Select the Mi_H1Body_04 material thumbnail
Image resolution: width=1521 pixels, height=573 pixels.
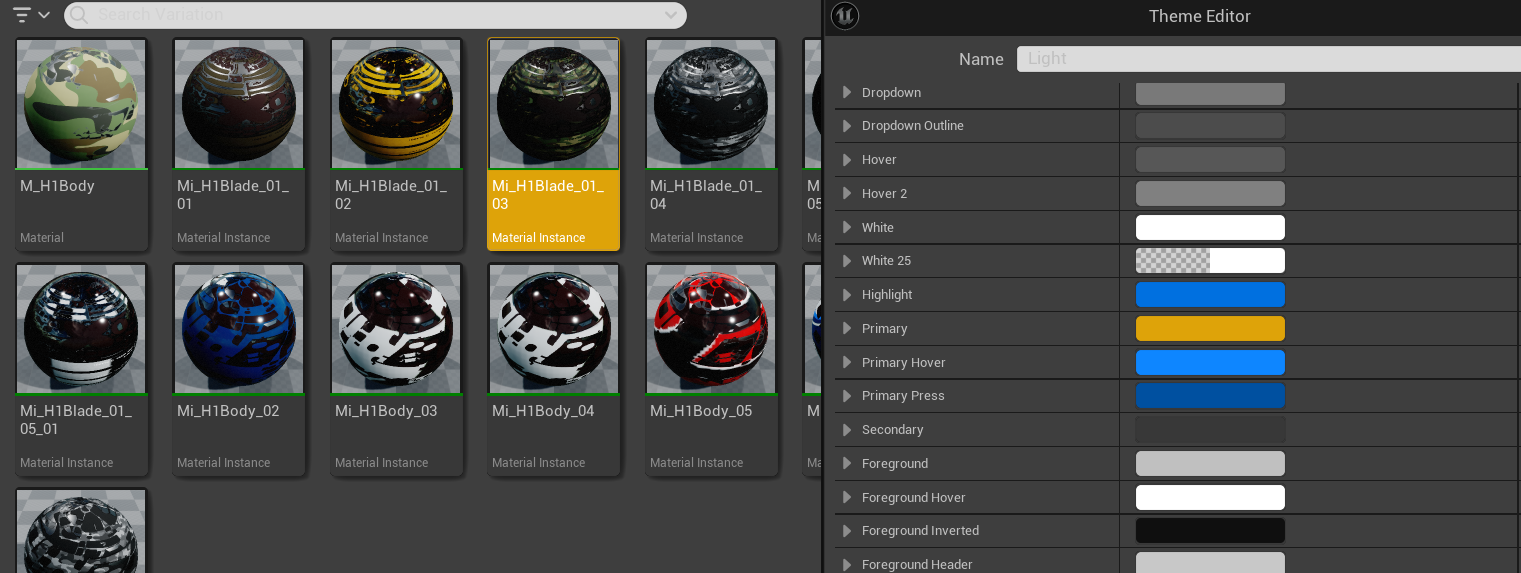(x=553, y=329)
